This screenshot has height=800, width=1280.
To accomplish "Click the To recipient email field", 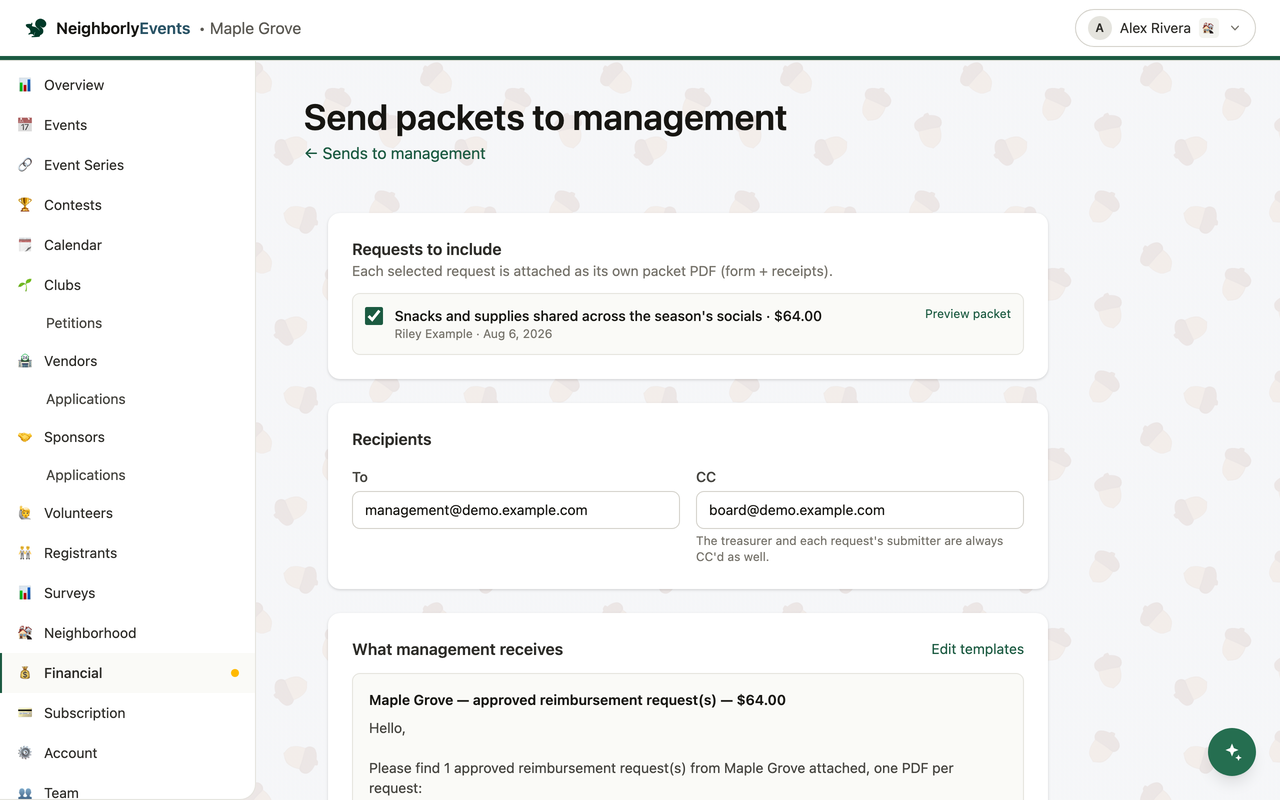I will pyautogui.click(x=516, y=510).
